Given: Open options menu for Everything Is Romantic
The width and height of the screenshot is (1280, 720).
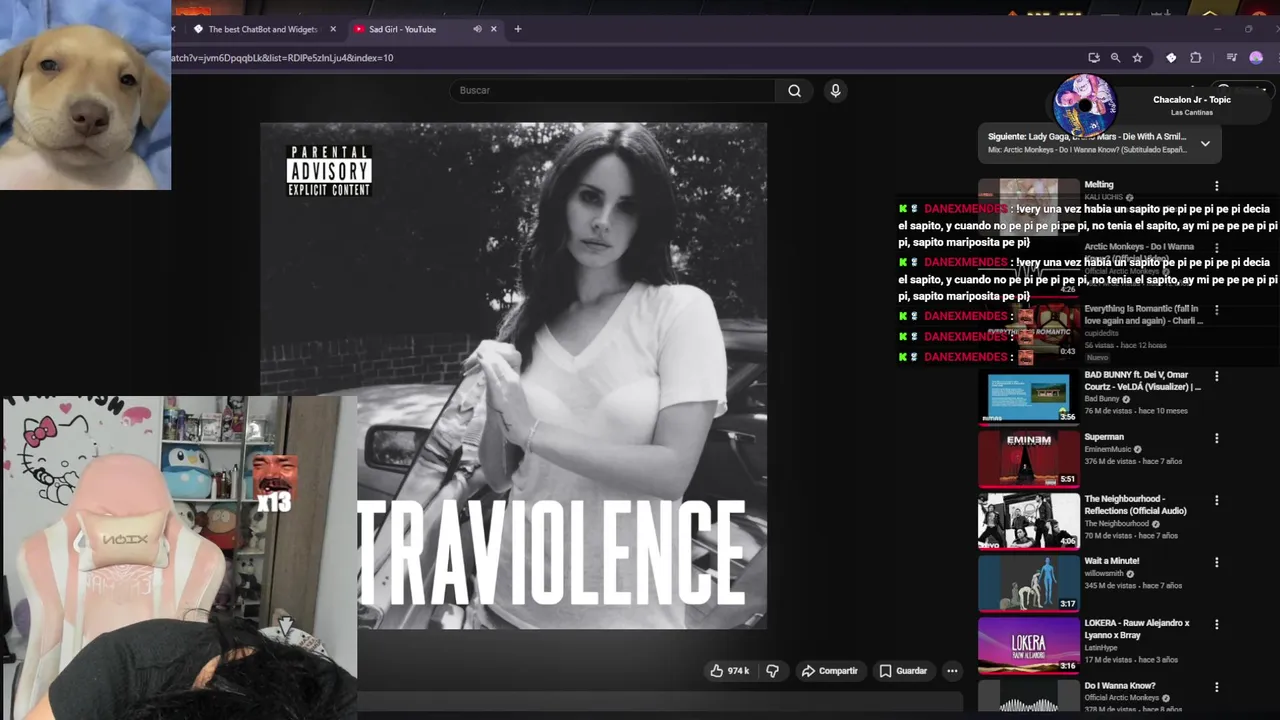Looking at the screenshot, I should [x=1216, y=310].
